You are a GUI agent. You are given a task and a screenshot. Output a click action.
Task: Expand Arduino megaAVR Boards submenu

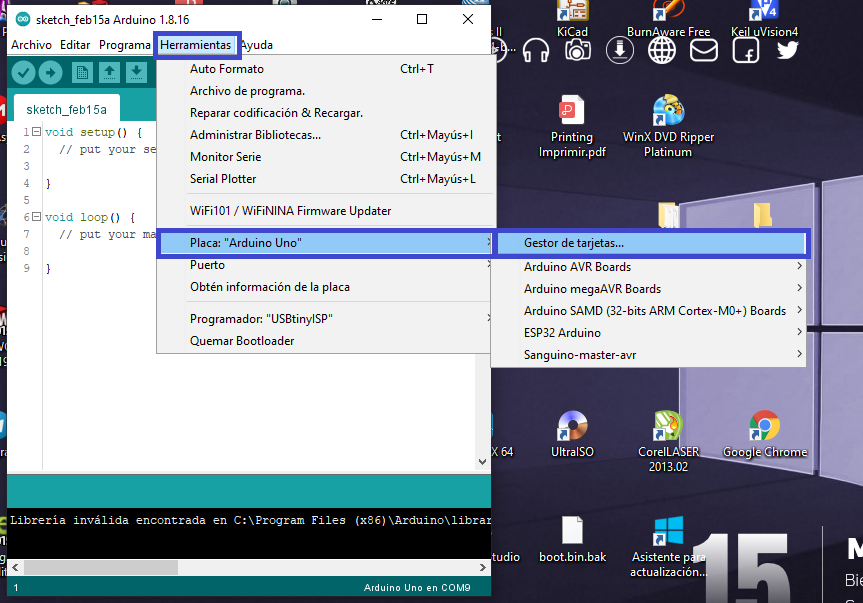pos(648,289)
